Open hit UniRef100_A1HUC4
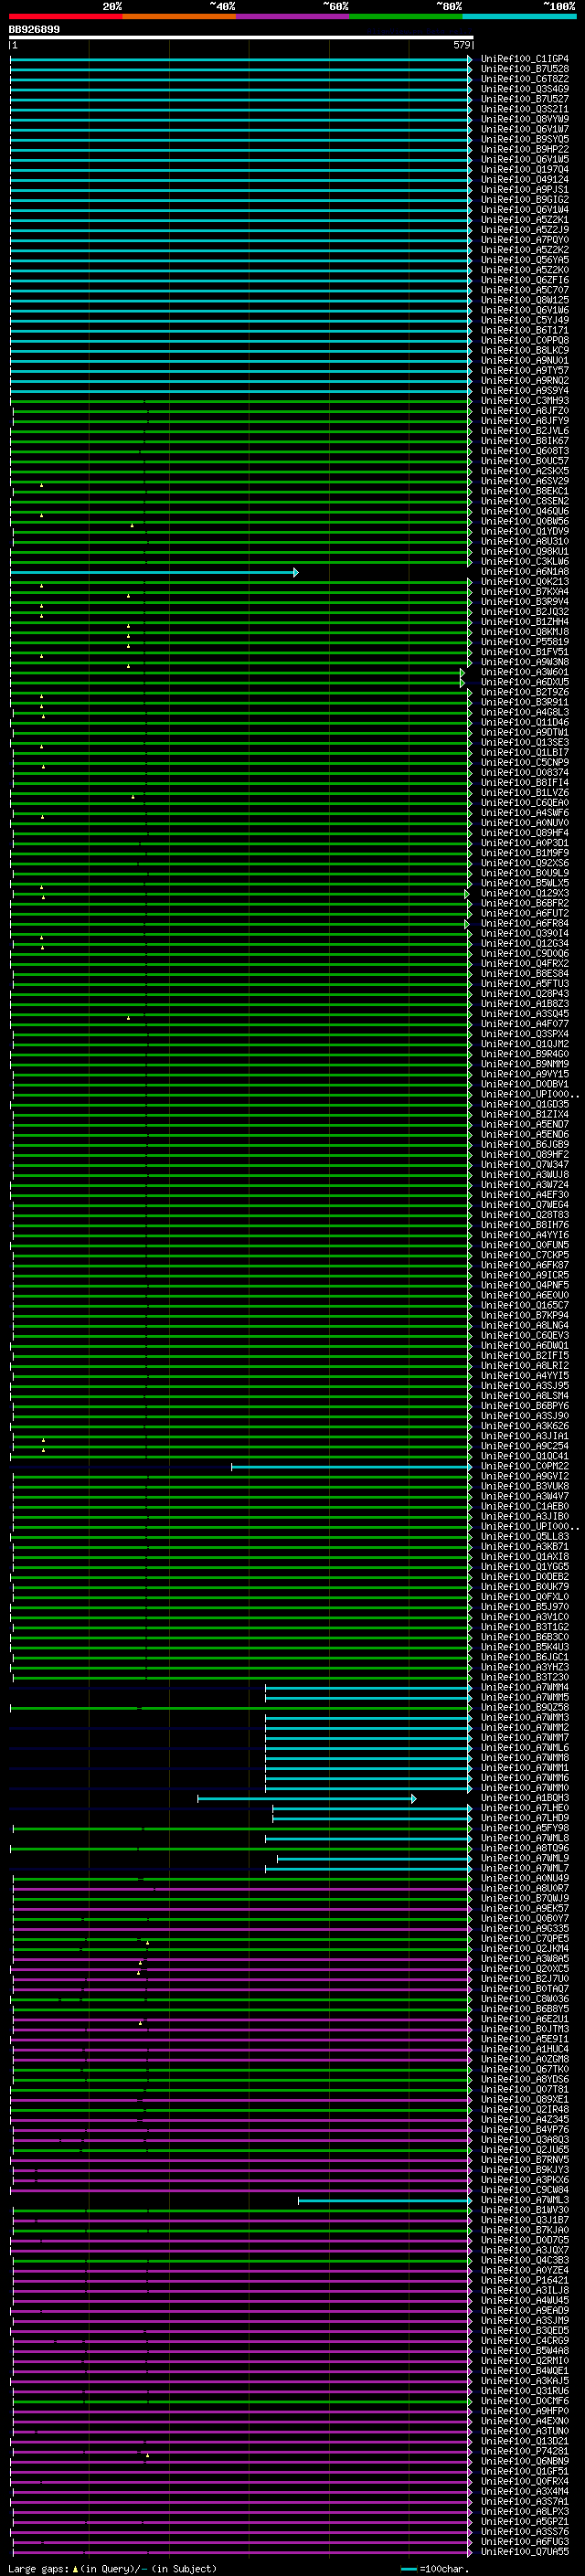This screenshot has height=2576, width=585. coord(525,2050)
